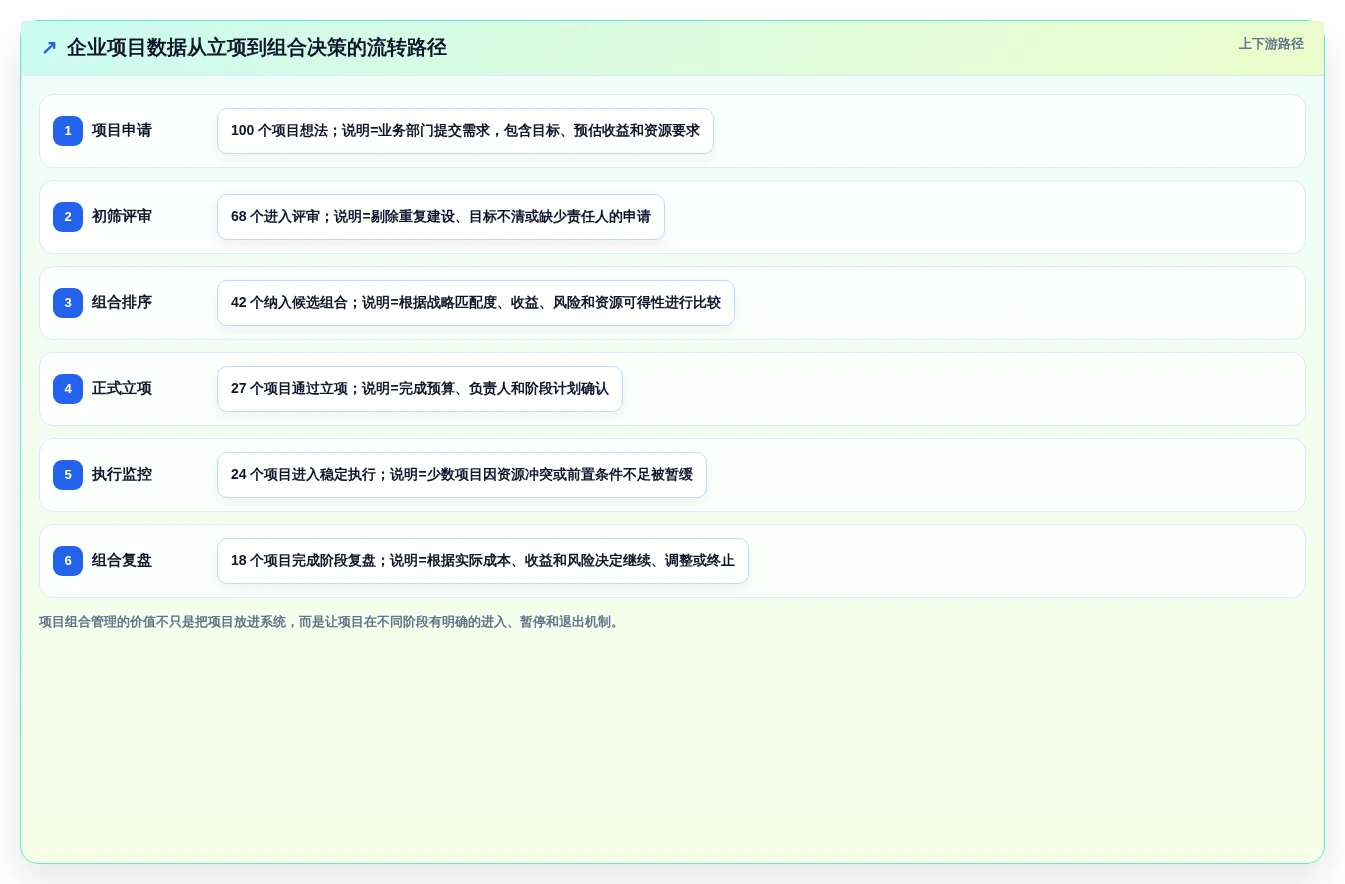Click step number badge 2
Image resolution: width=1345 pixels, height=884 pixels.
[68, 217]
